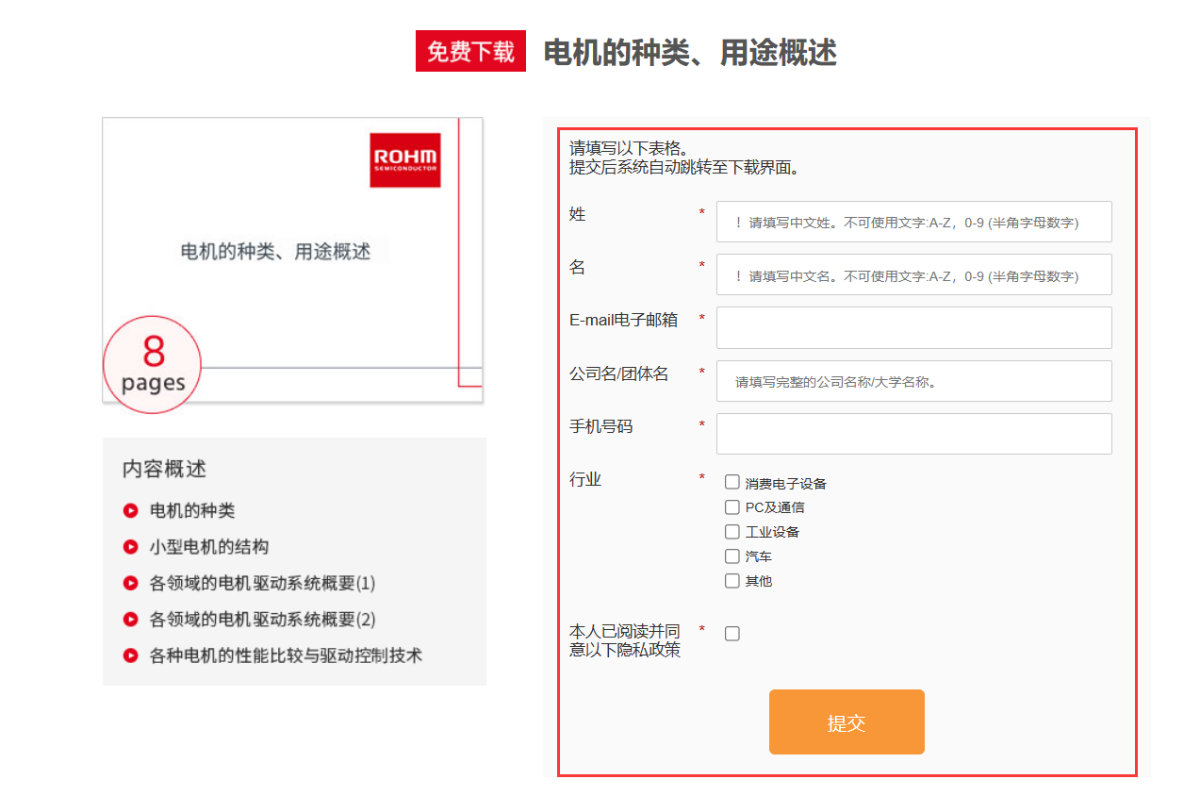Viewport: 1201px width, 797px height.
Task: Click the red 免费下载 label
Action: point(470,52)
